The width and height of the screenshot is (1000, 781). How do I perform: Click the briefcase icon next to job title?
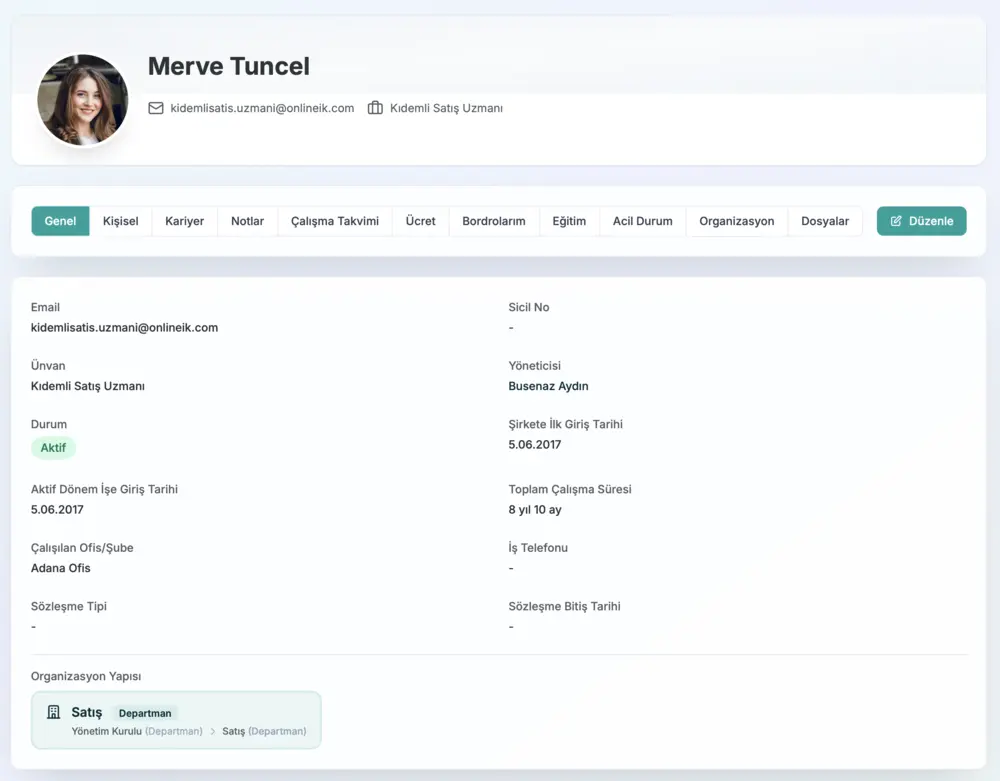coord(375,108)
